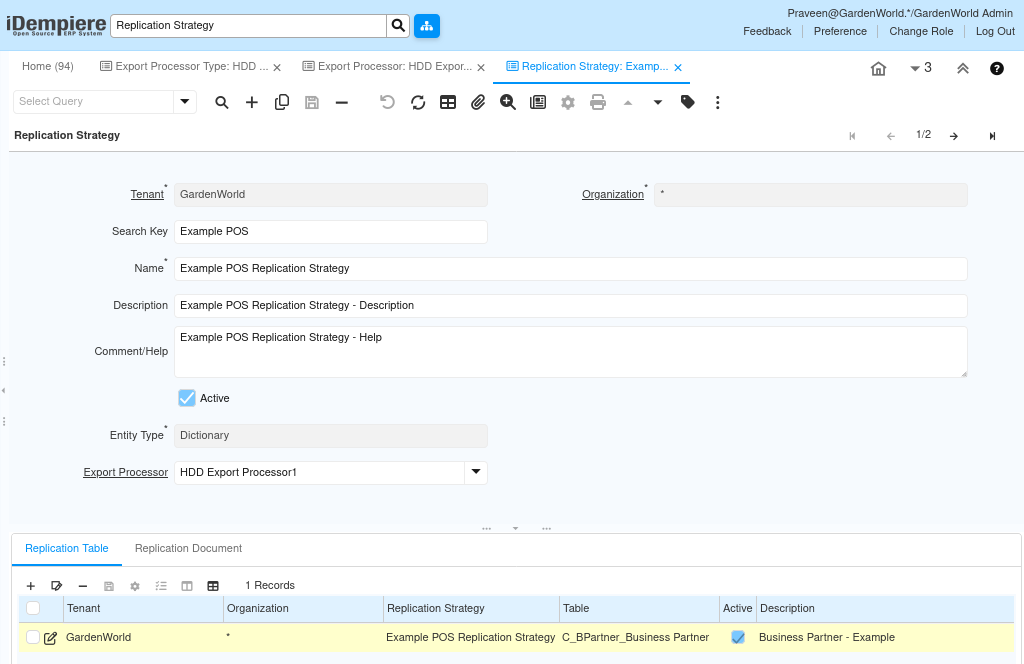Screen dimensions: 1024x664
Task: Click the edit record icon in detail toolbar
Action: pos(57,586)
